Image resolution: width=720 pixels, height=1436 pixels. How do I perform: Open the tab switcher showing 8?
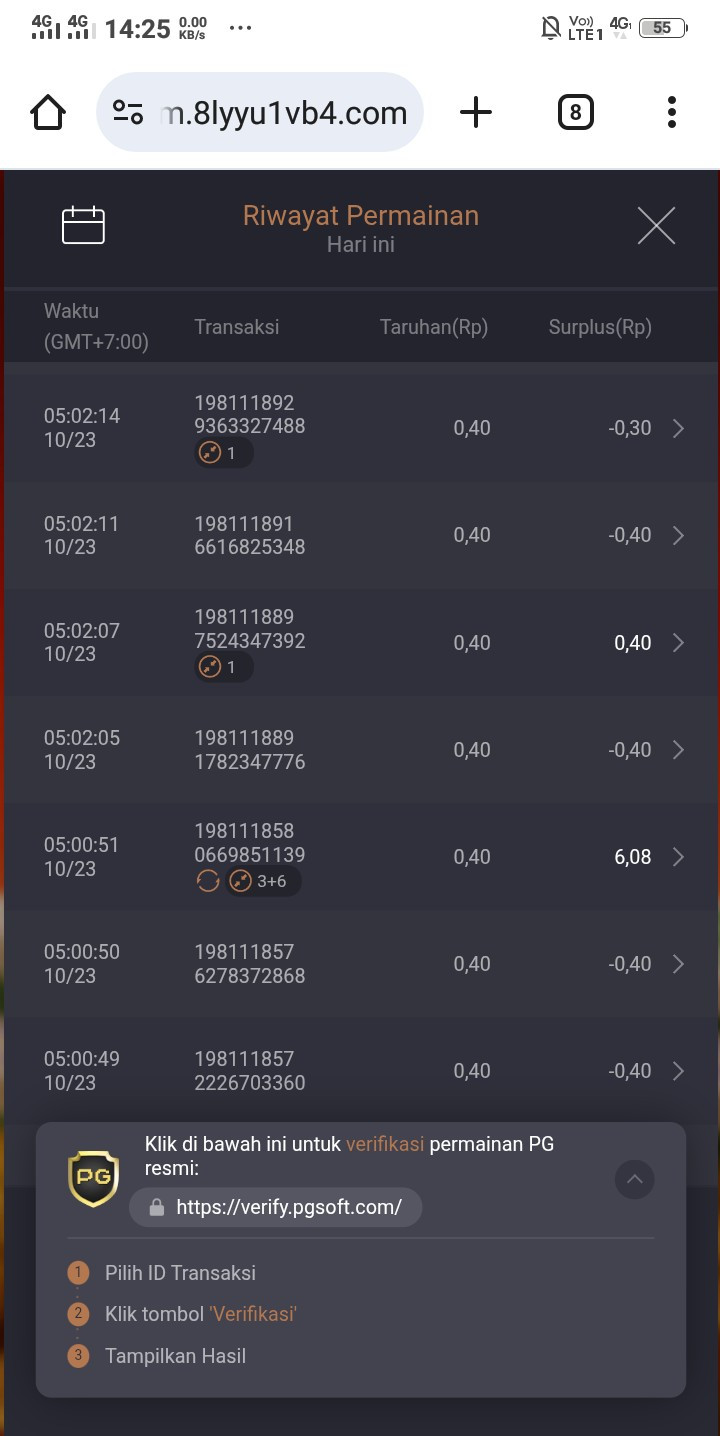tap(575, 112)
